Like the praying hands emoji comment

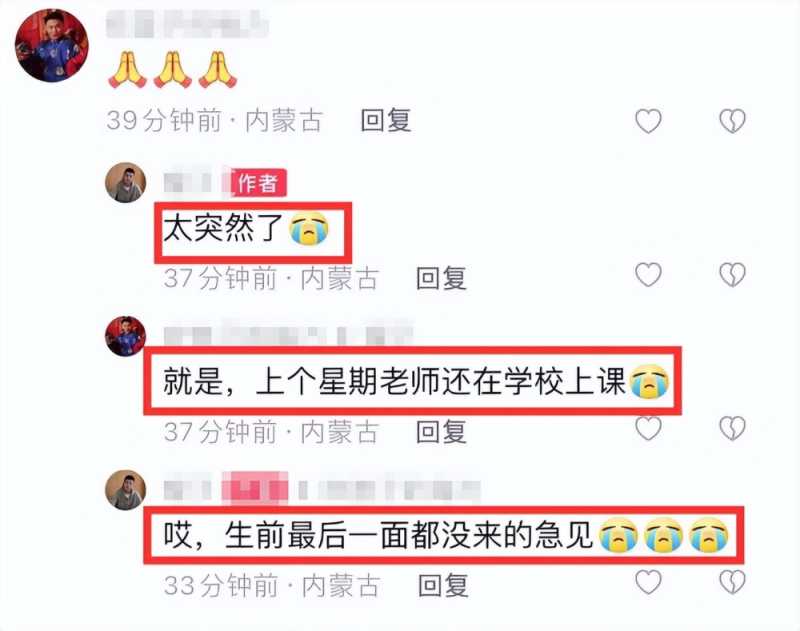[x=648, y=121]
